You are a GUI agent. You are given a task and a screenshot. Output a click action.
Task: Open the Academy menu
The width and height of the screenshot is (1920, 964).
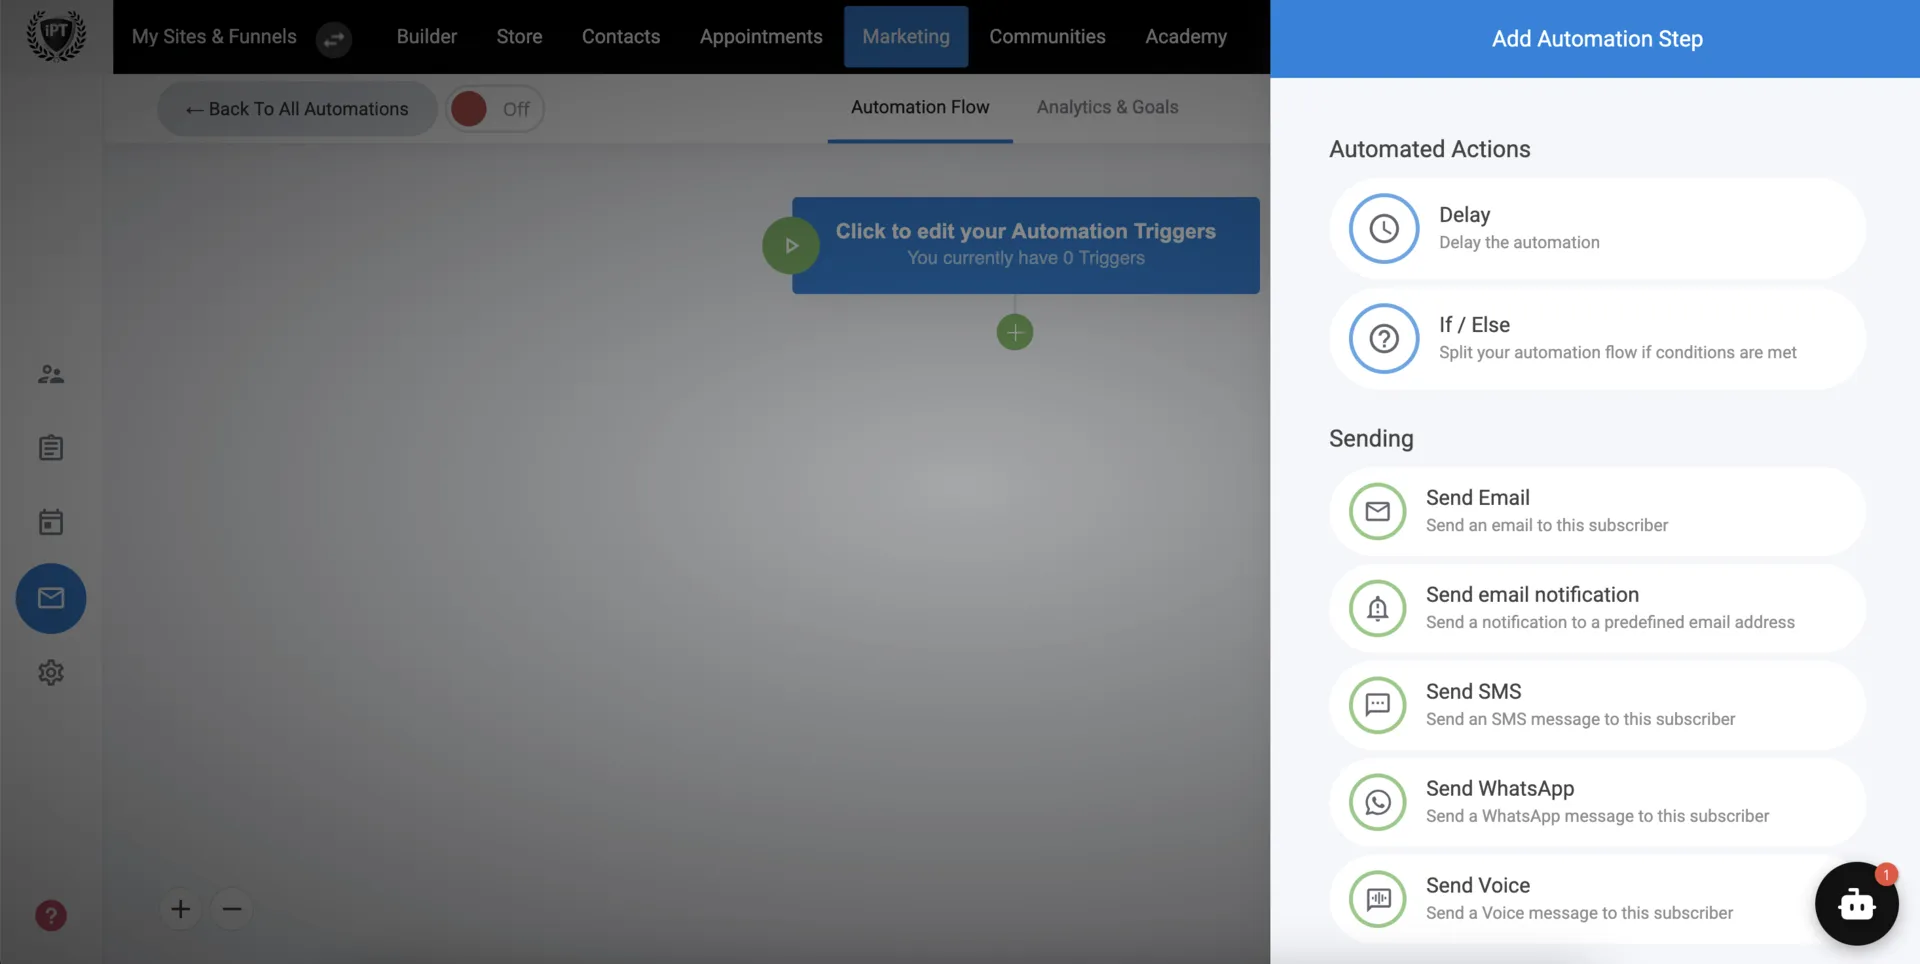[x=1186, y=37]
